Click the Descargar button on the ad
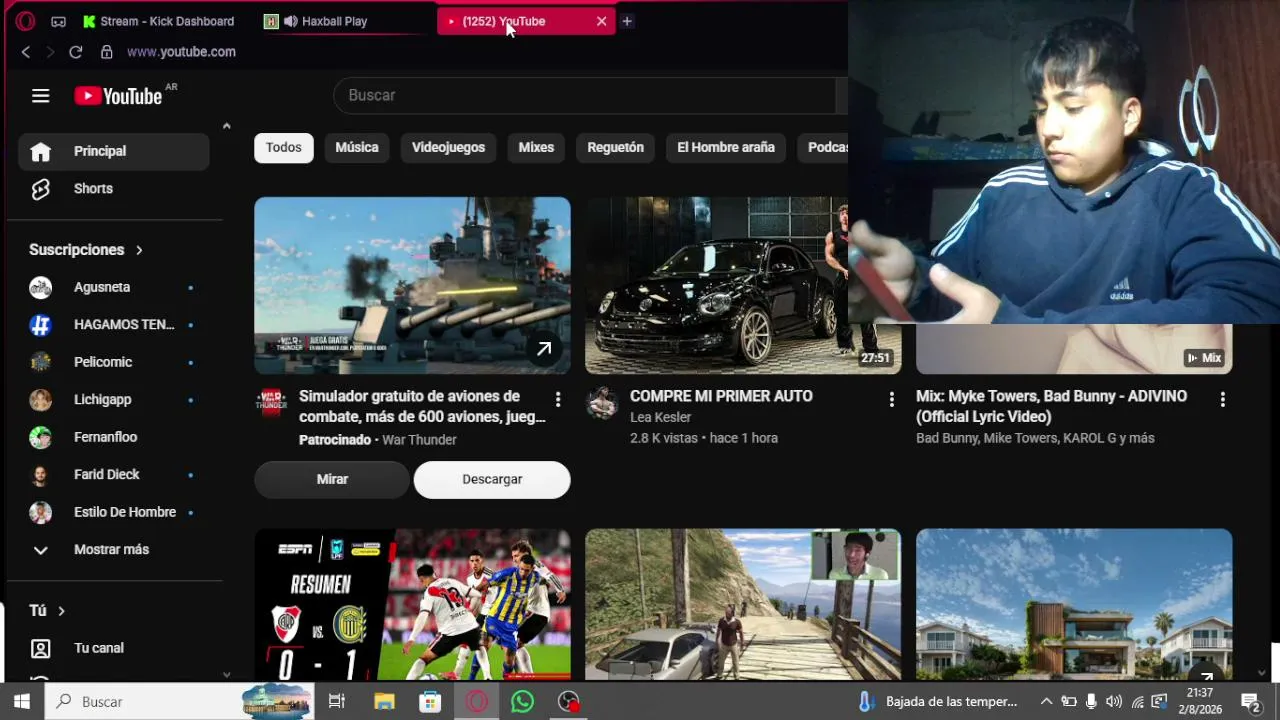This screenshot has width=1280, height=720. pos(492,480)
